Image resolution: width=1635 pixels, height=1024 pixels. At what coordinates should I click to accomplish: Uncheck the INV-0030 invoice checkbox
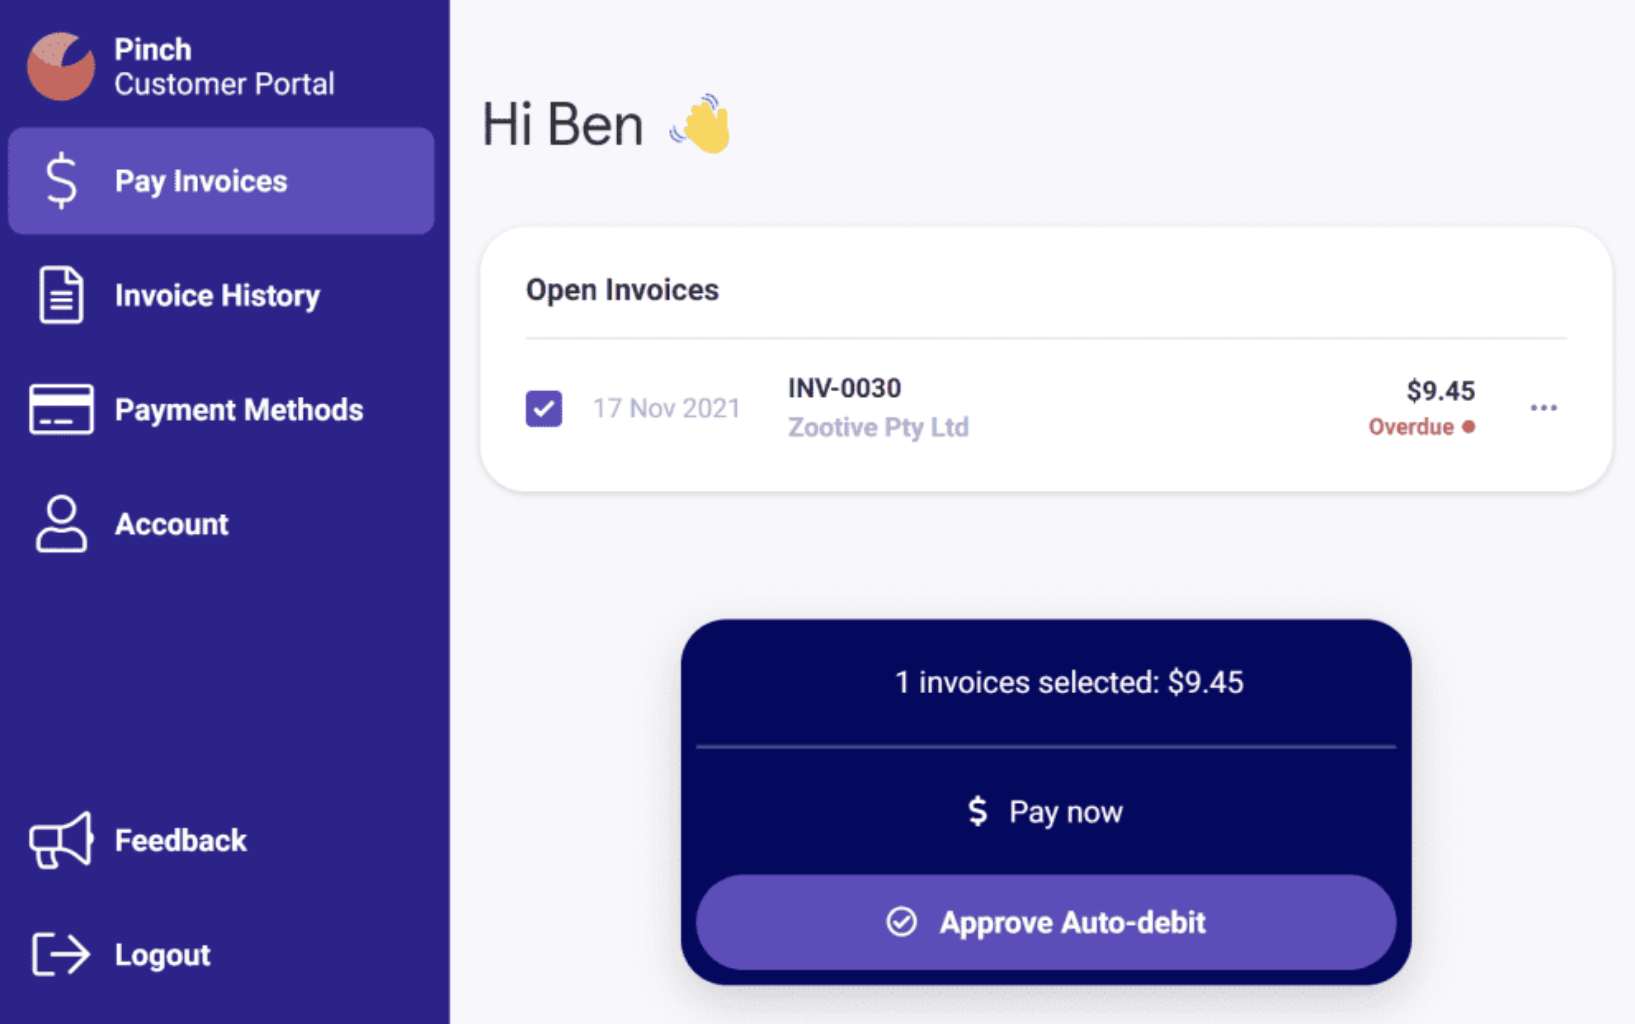(544, 408)
